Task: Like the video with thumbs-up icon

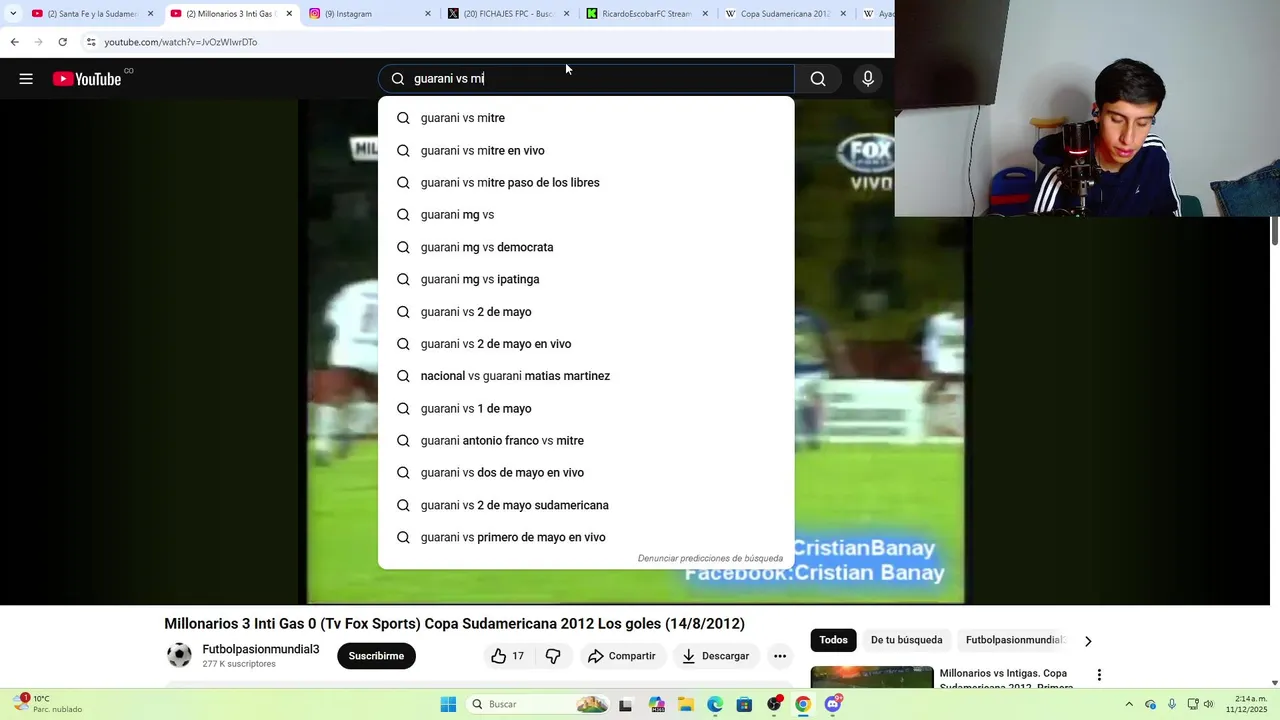Action: 499,656
